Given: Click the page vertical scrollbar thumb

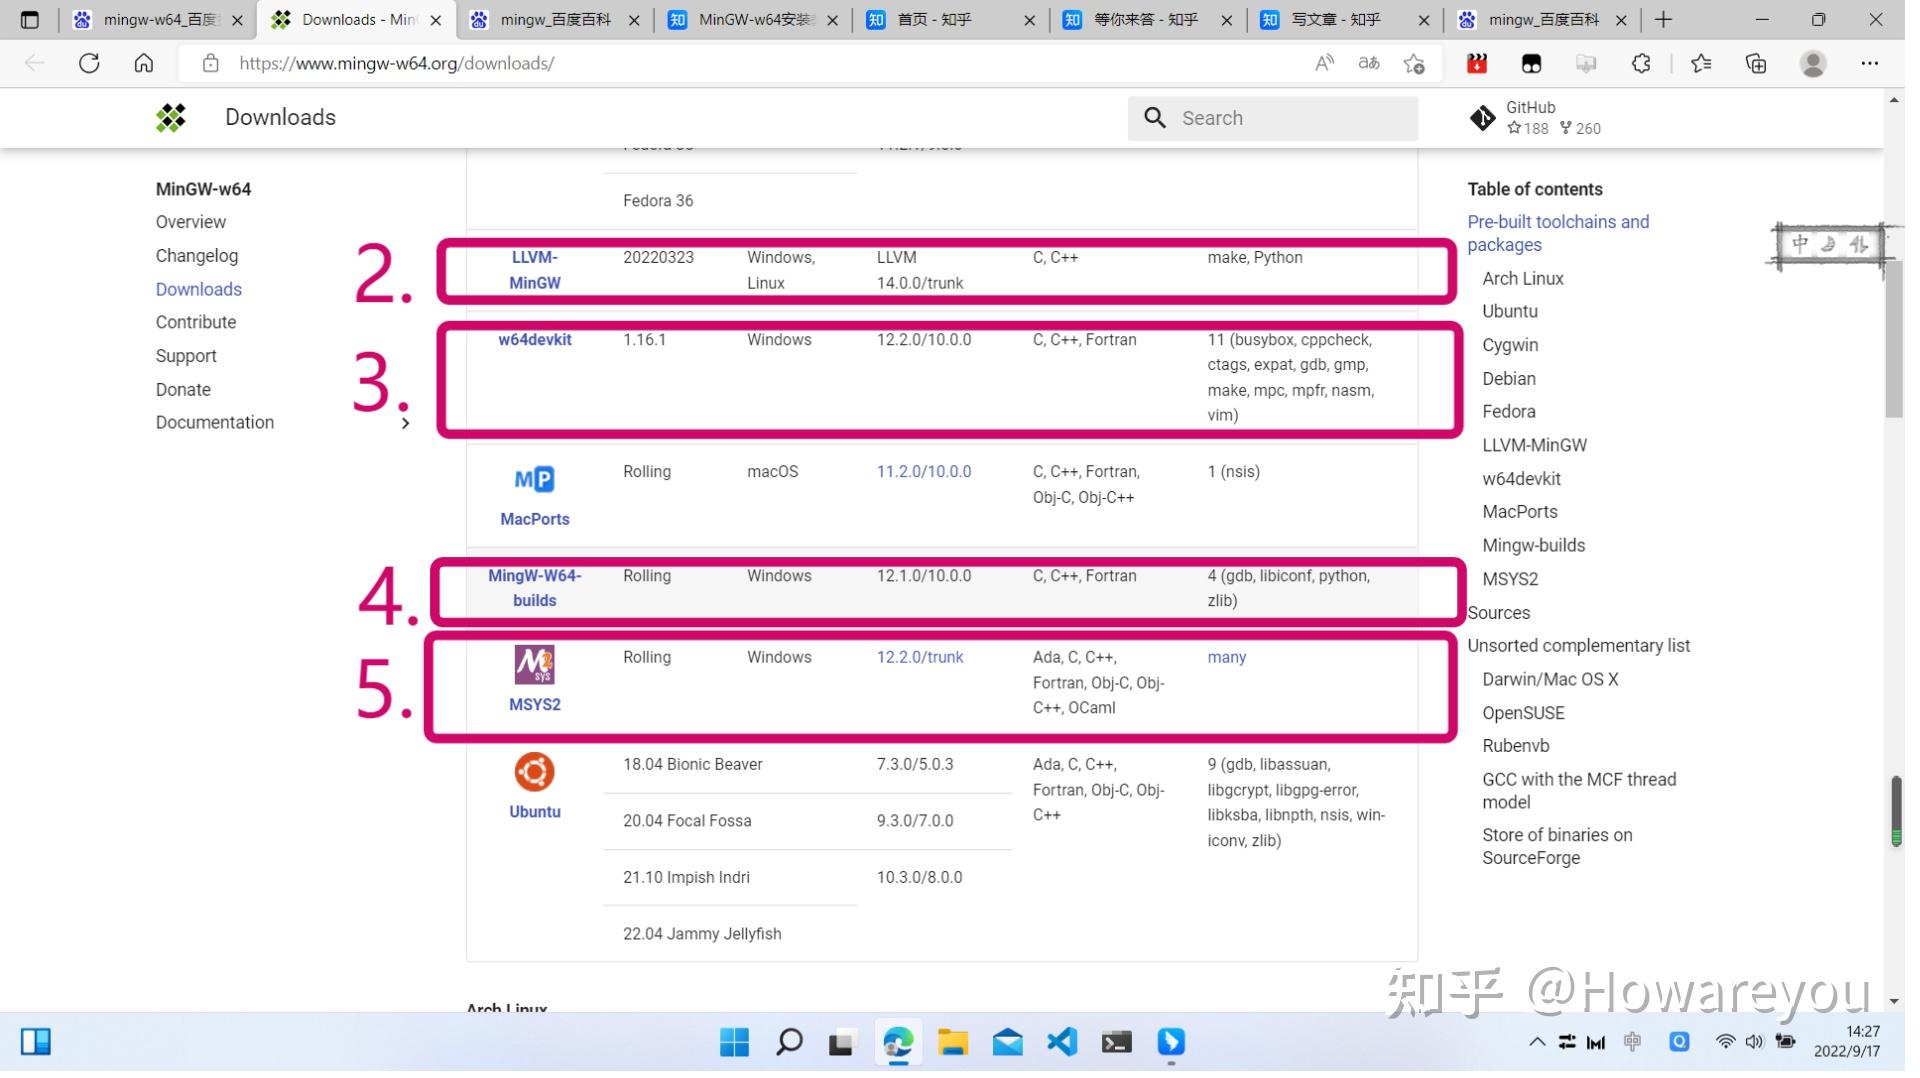Looking at the screenshot, I should [1893, 340].
